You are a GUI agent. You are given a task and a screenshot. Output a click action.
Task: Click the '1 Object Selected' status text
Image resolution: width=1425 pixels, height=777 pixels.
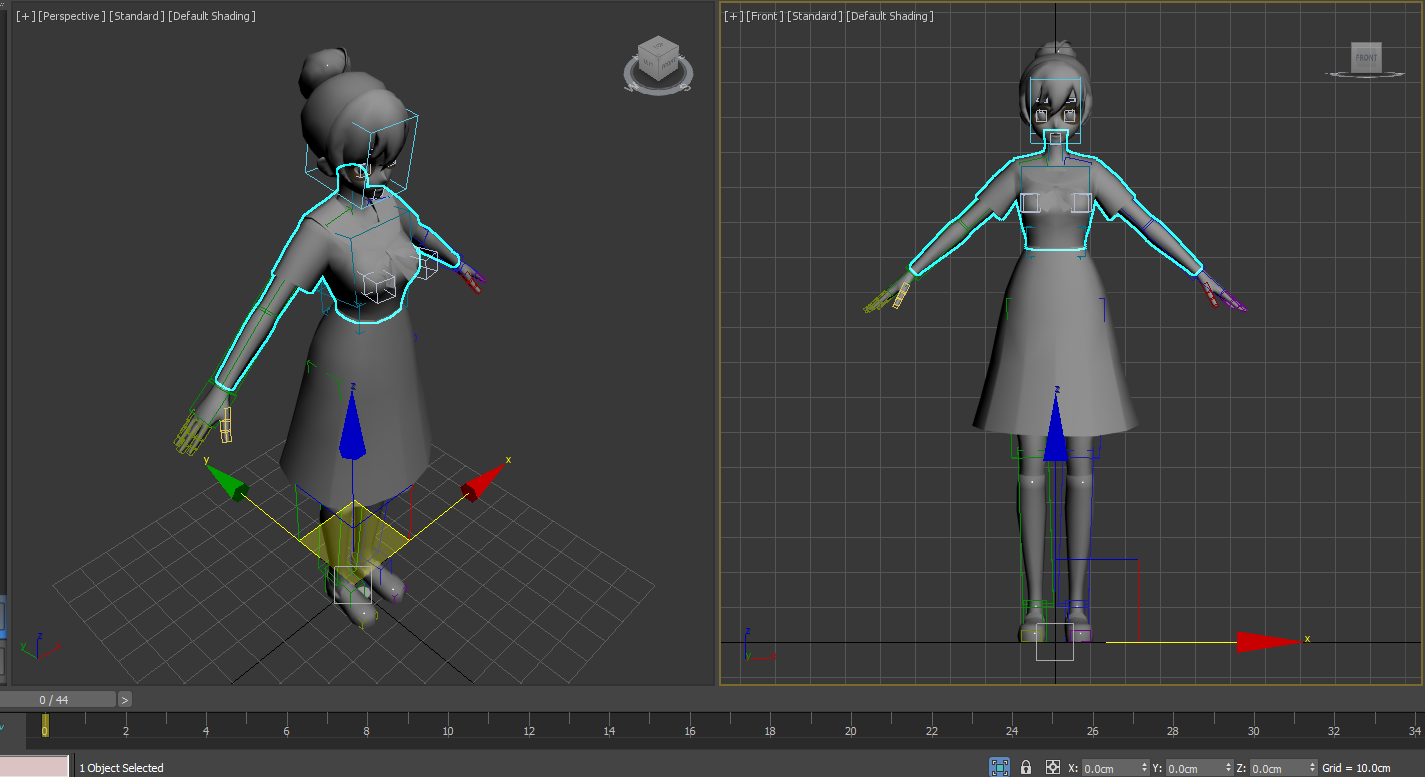[121, 768]
